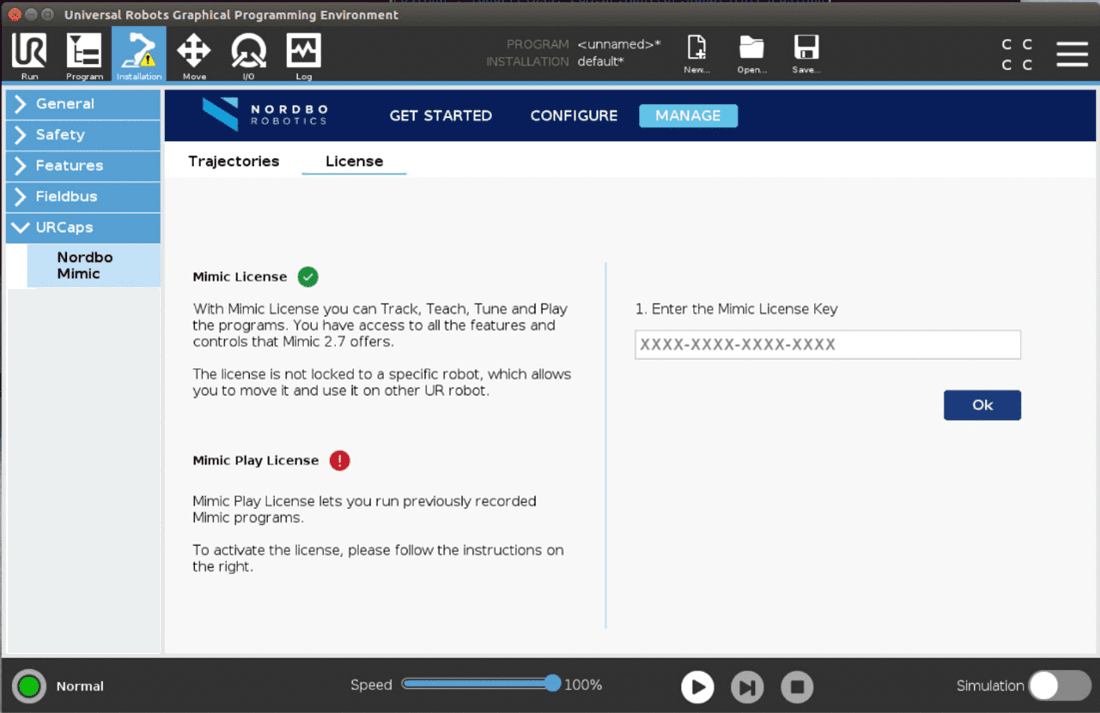
Task: Open the I/O panel icon
Action: [x=248, y=54]
